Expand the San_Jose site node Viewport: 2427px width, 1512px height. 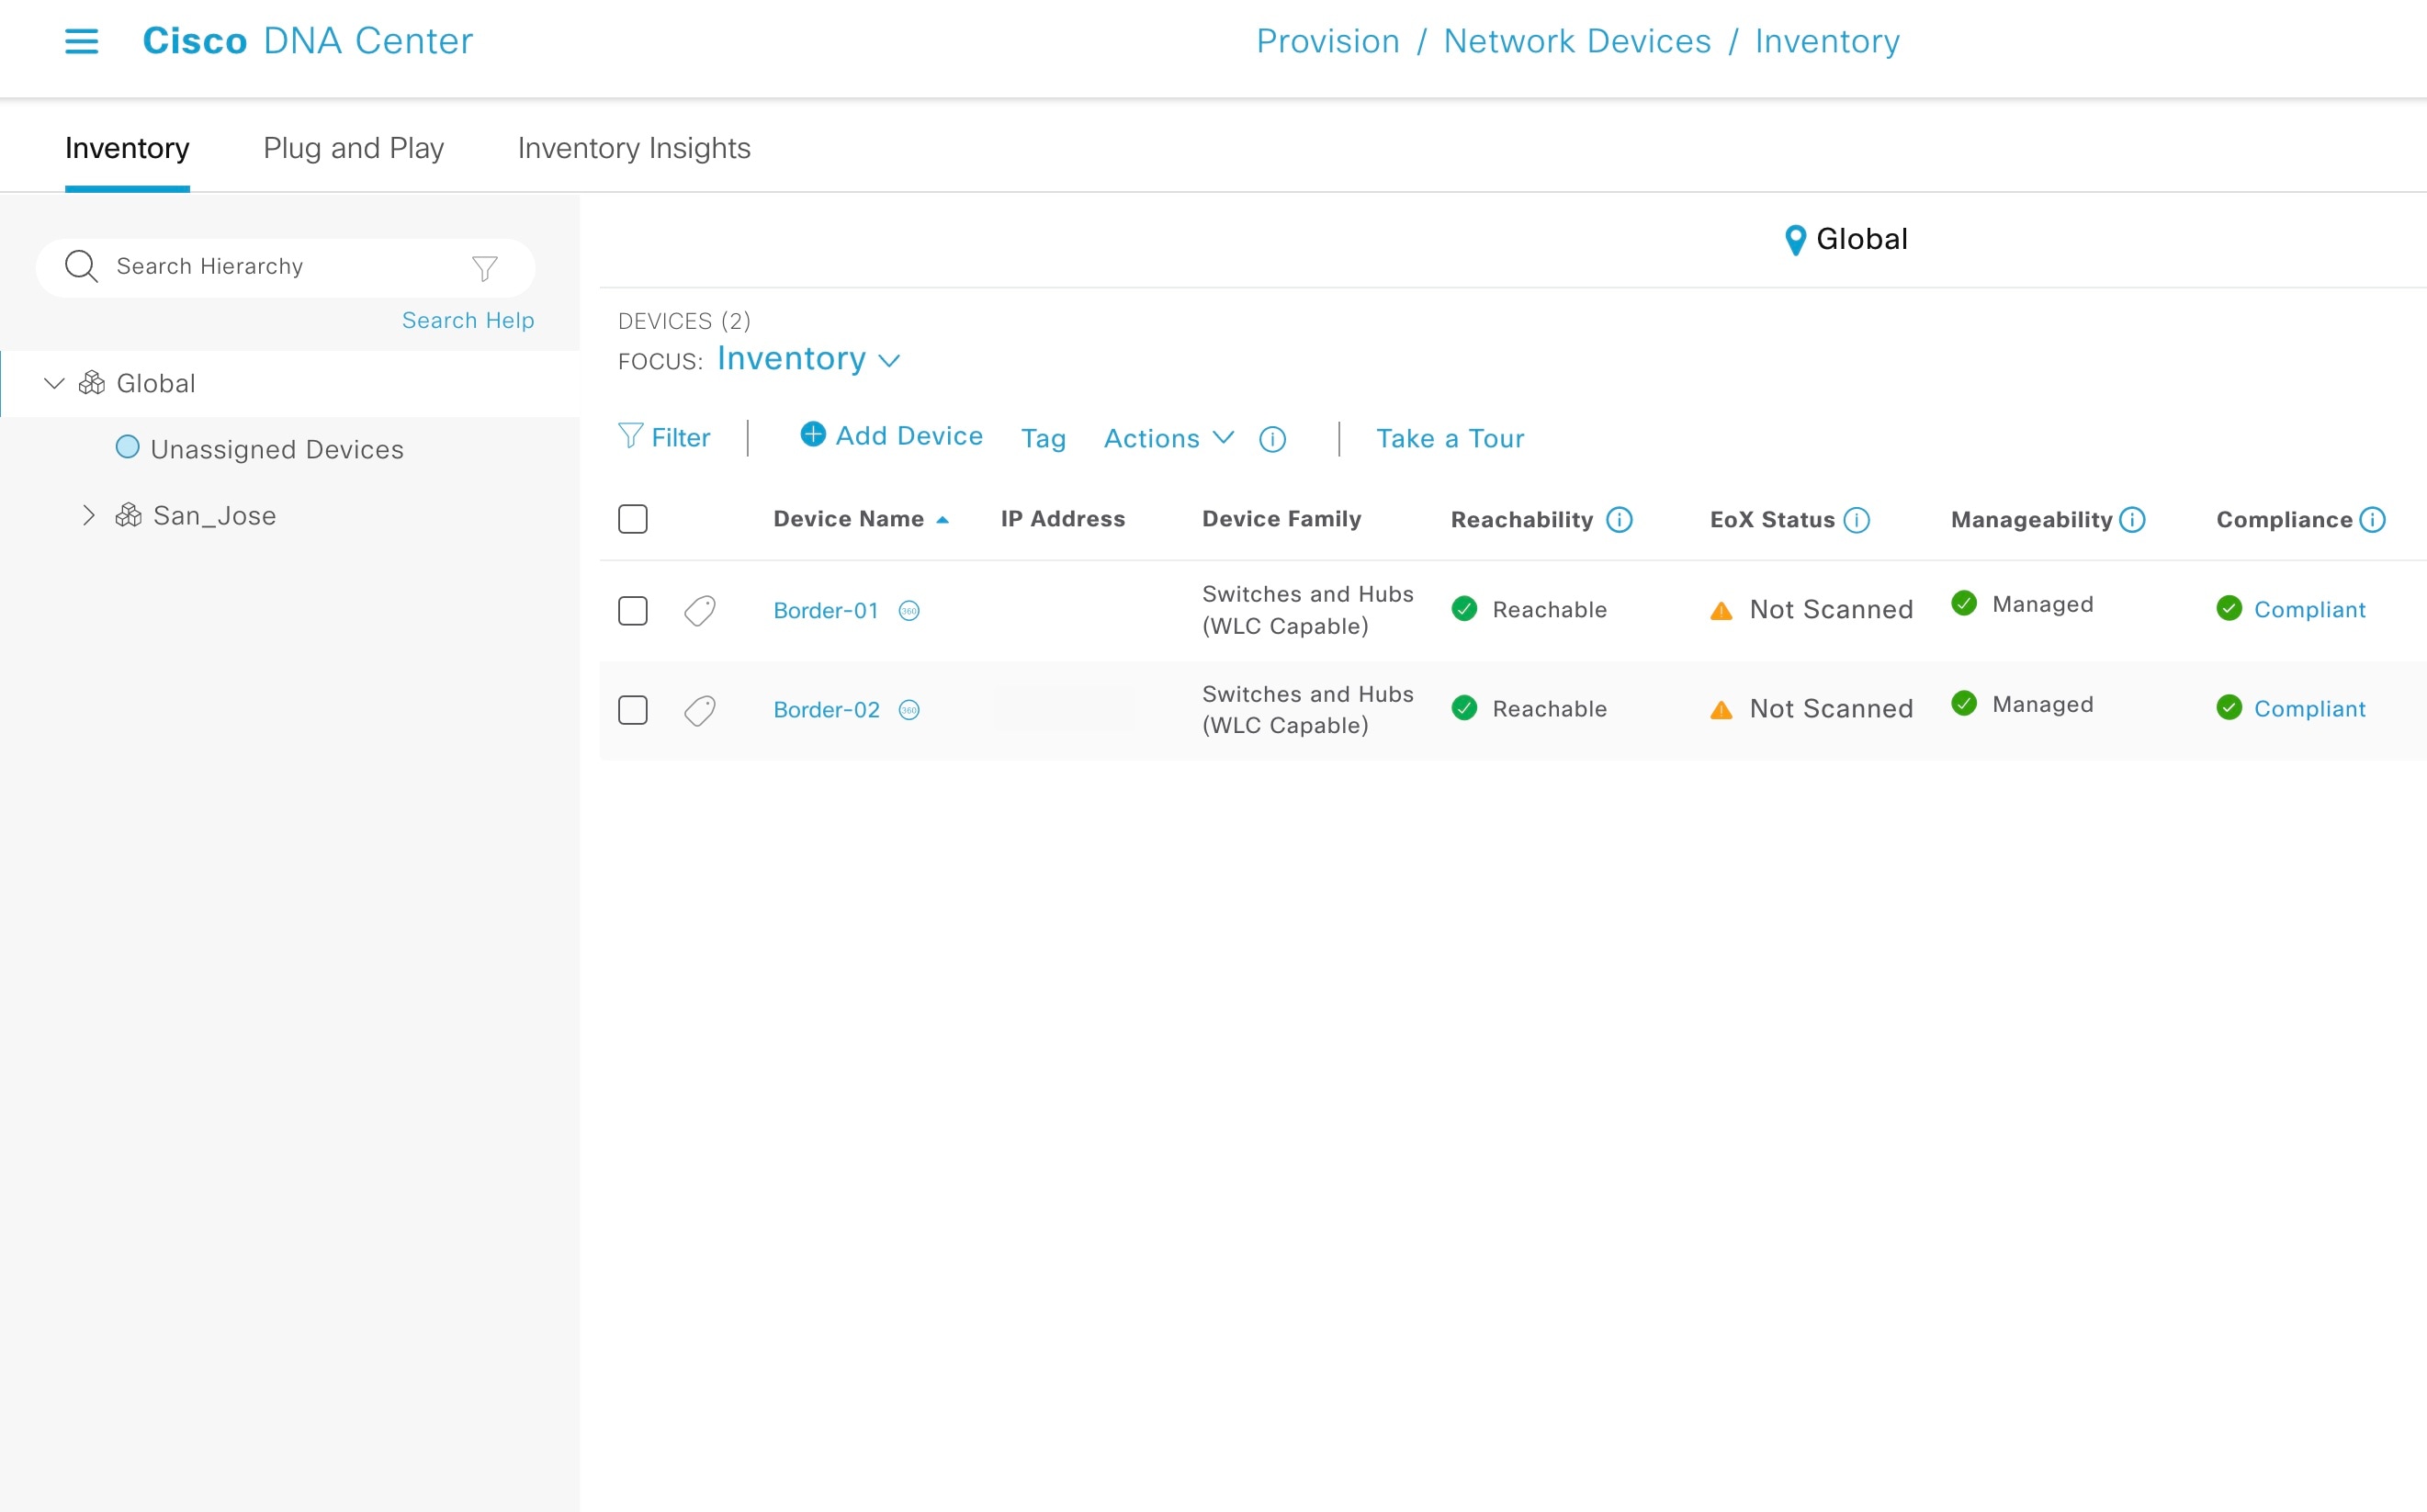coord(87,515)
